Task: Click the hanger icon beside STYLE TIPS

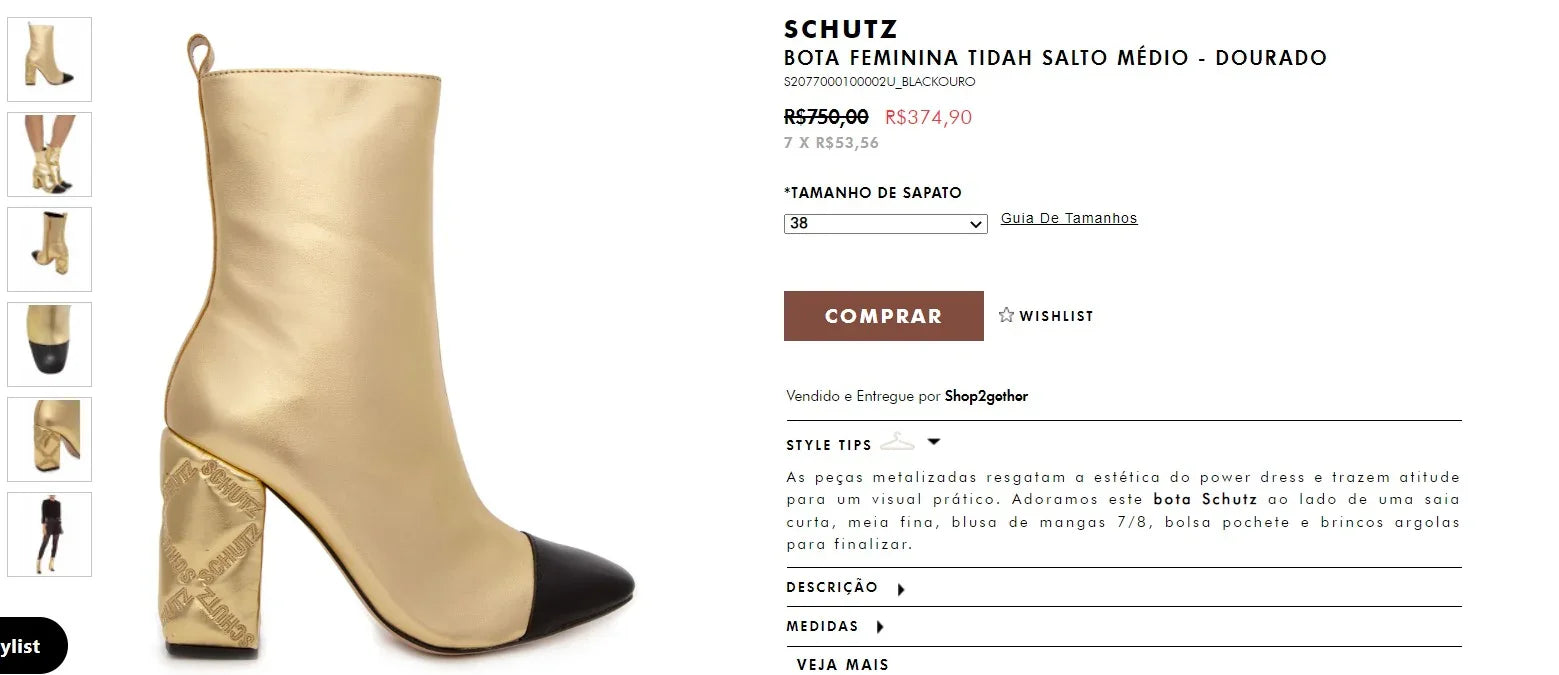Action: [899, 440]
